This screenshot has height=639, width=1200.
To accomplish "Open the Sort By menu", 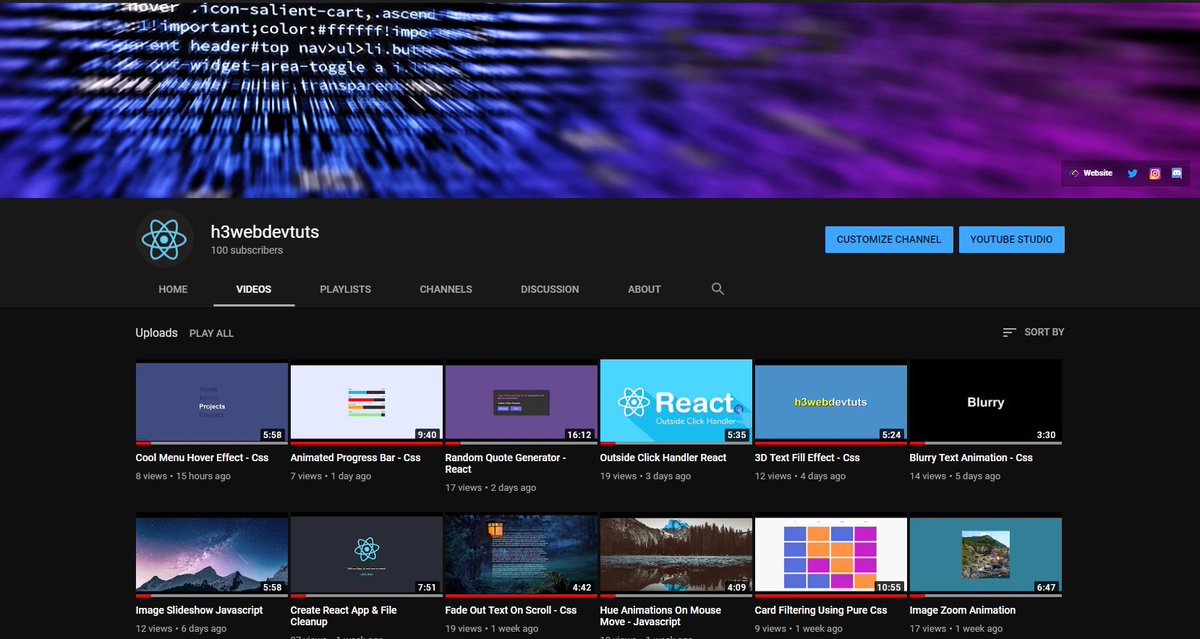I will coord(1033,332).
